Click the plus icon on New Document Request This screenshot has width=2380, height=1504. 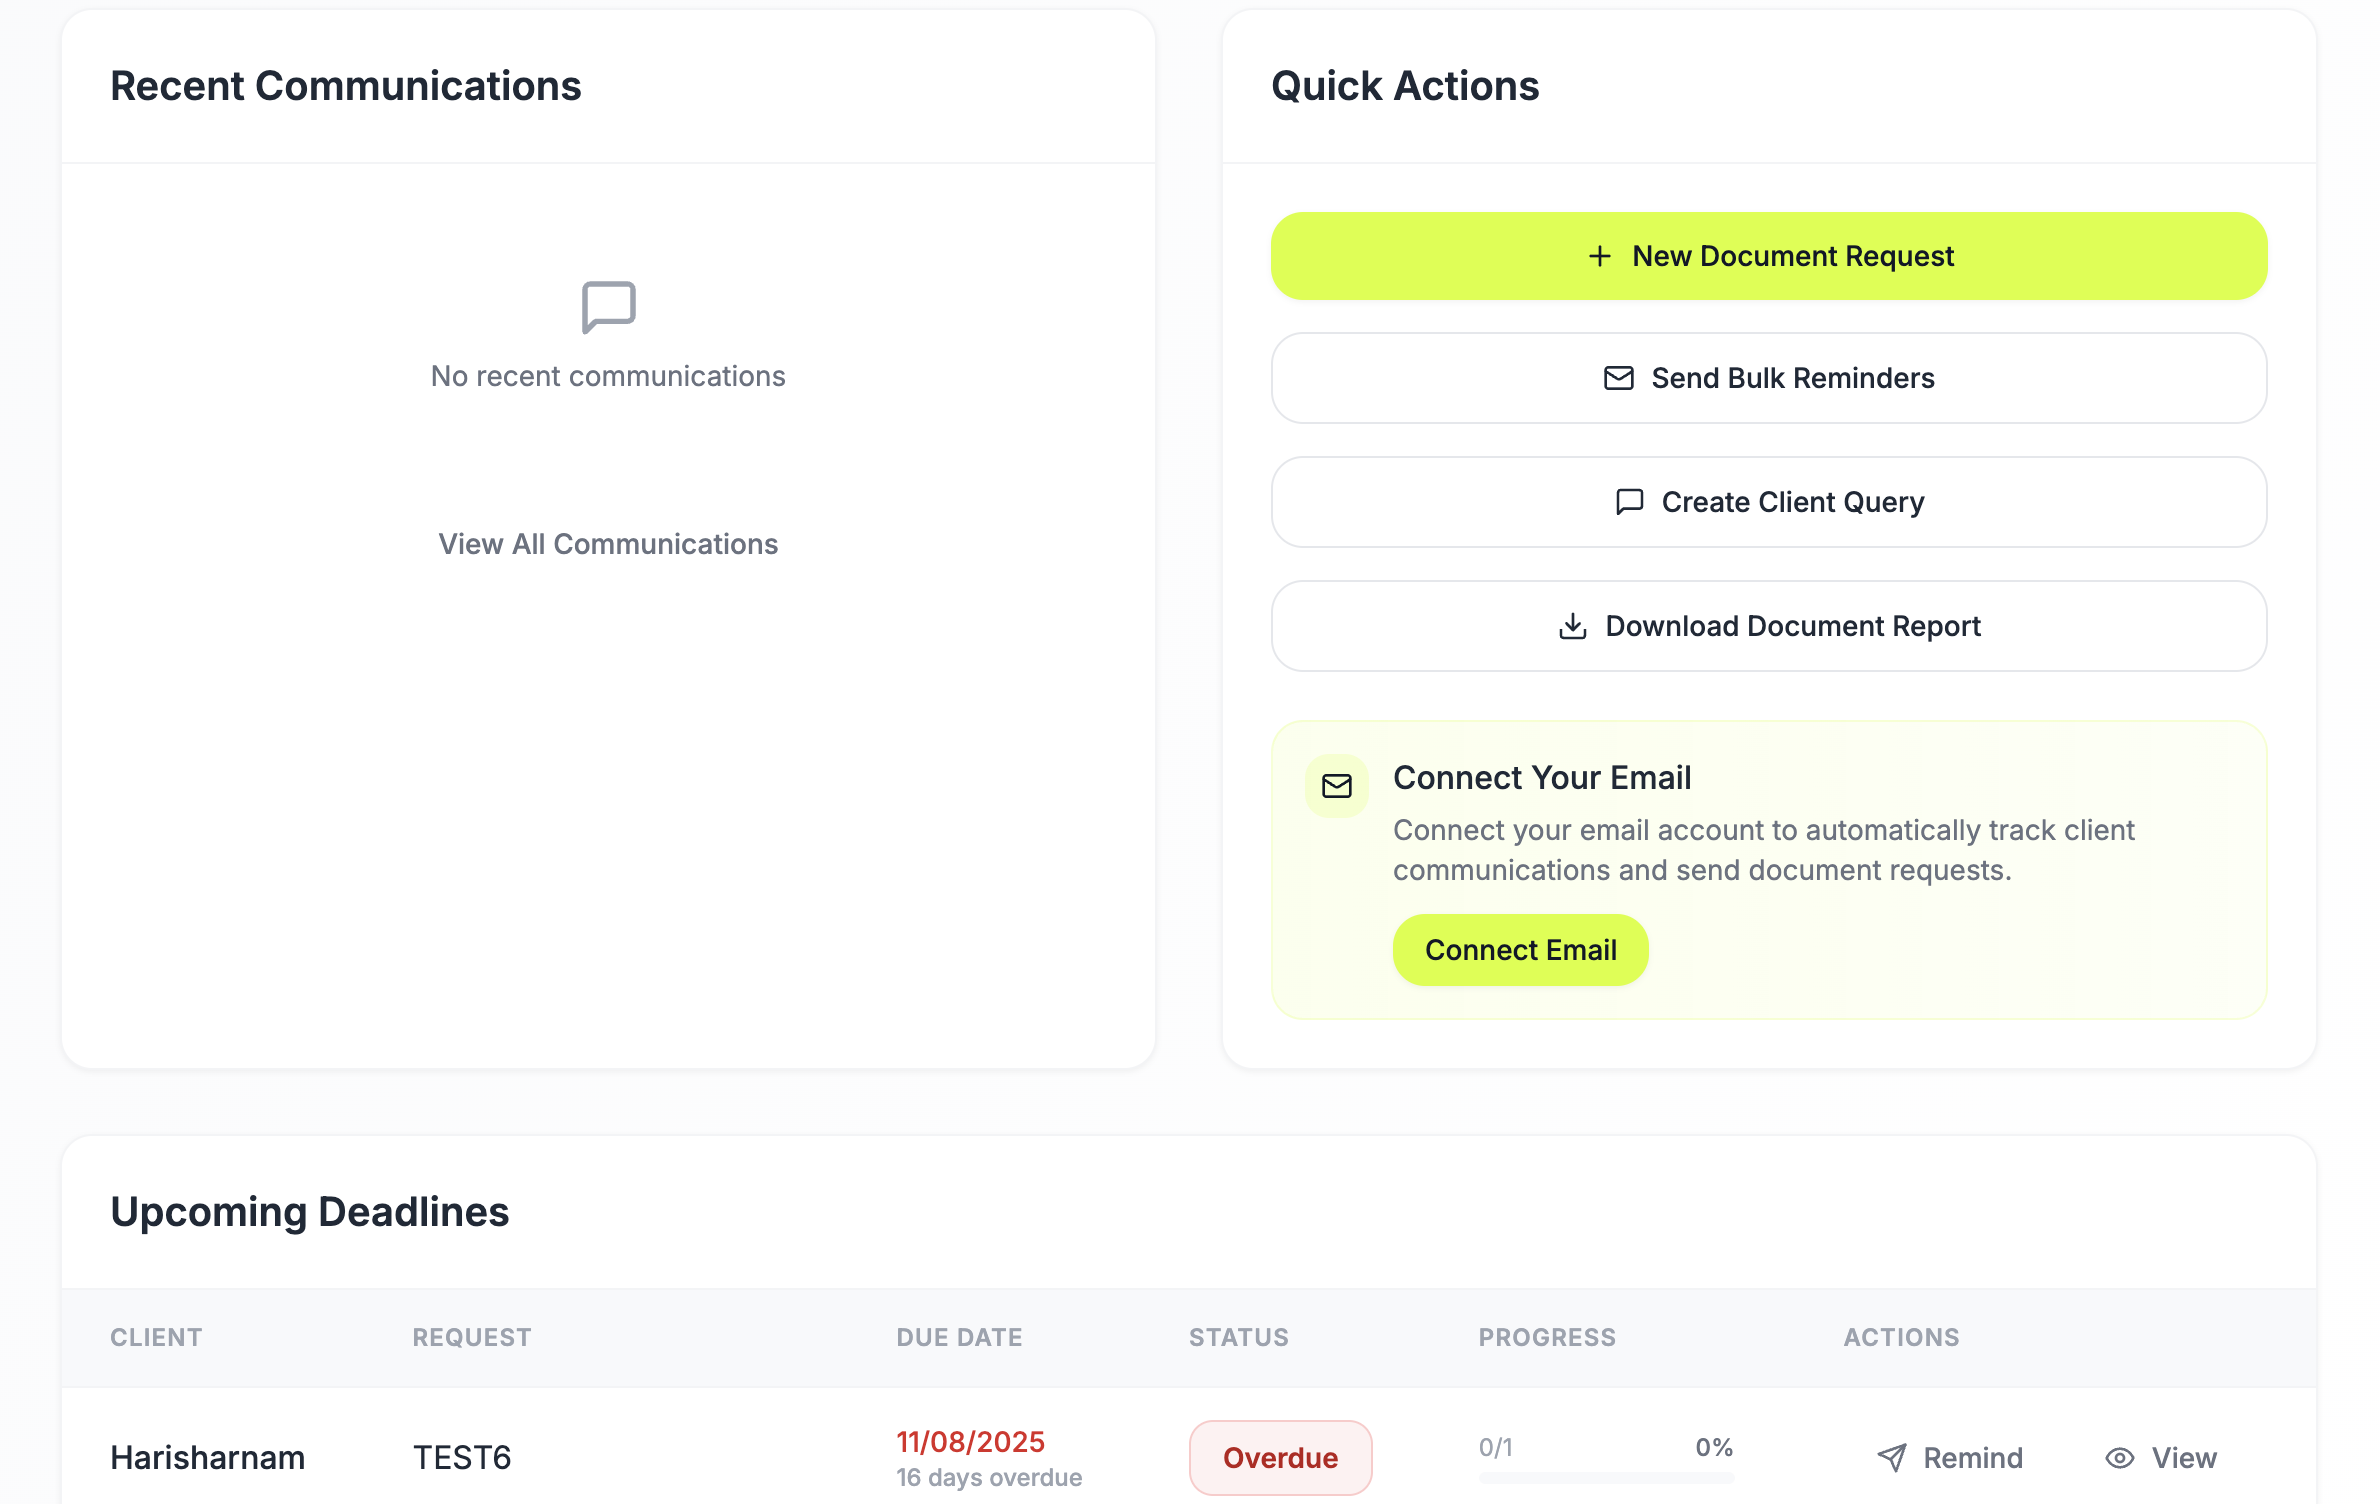1601,256
